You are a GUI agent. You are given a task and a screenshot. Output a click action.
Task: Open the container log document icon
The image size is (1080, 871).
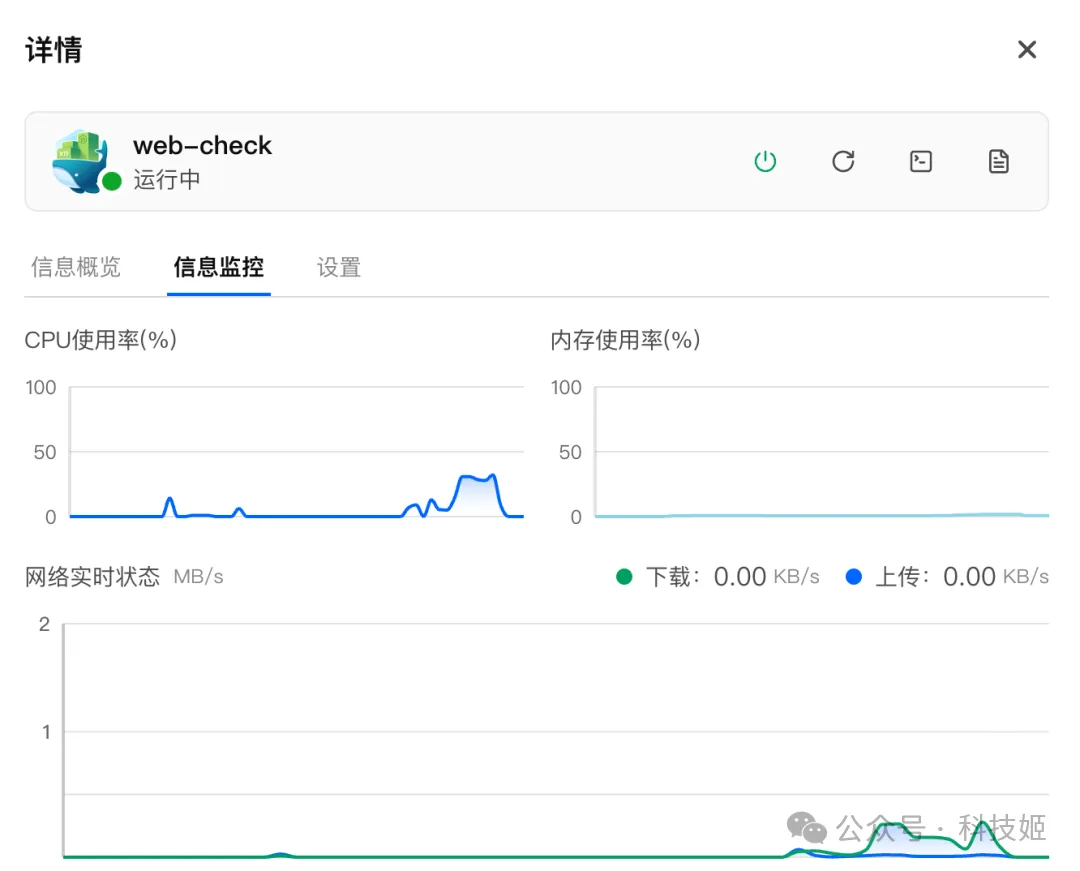coord(998,161)
